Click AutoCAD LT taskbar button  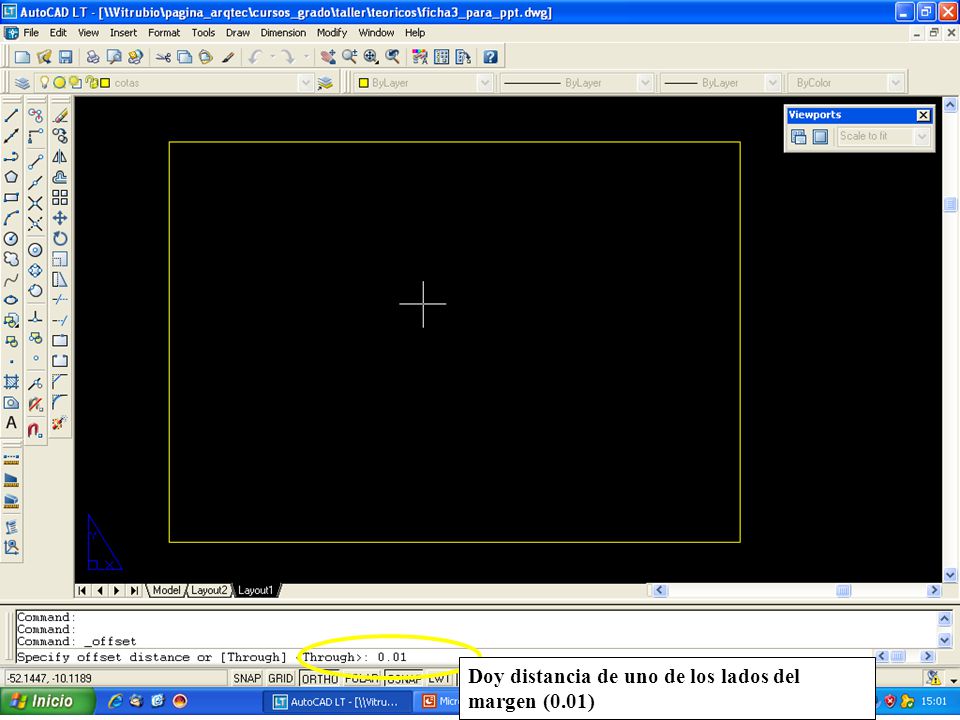(339, 702)
